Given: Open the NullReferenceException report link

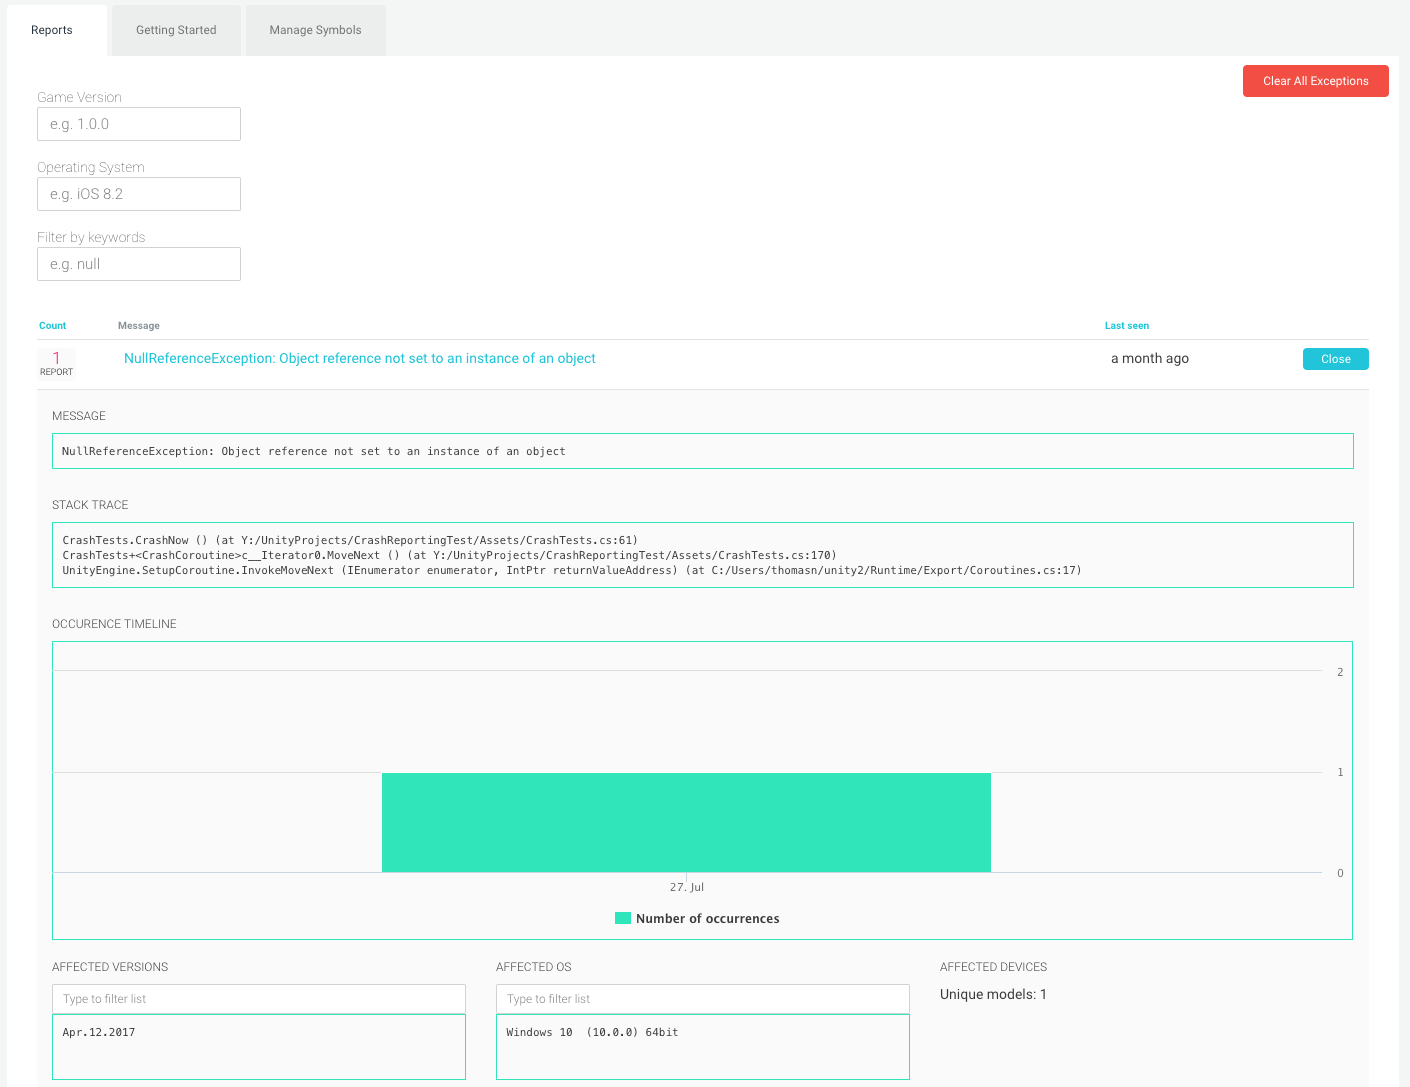Looking at the screenshot, I should coord(359,359).
